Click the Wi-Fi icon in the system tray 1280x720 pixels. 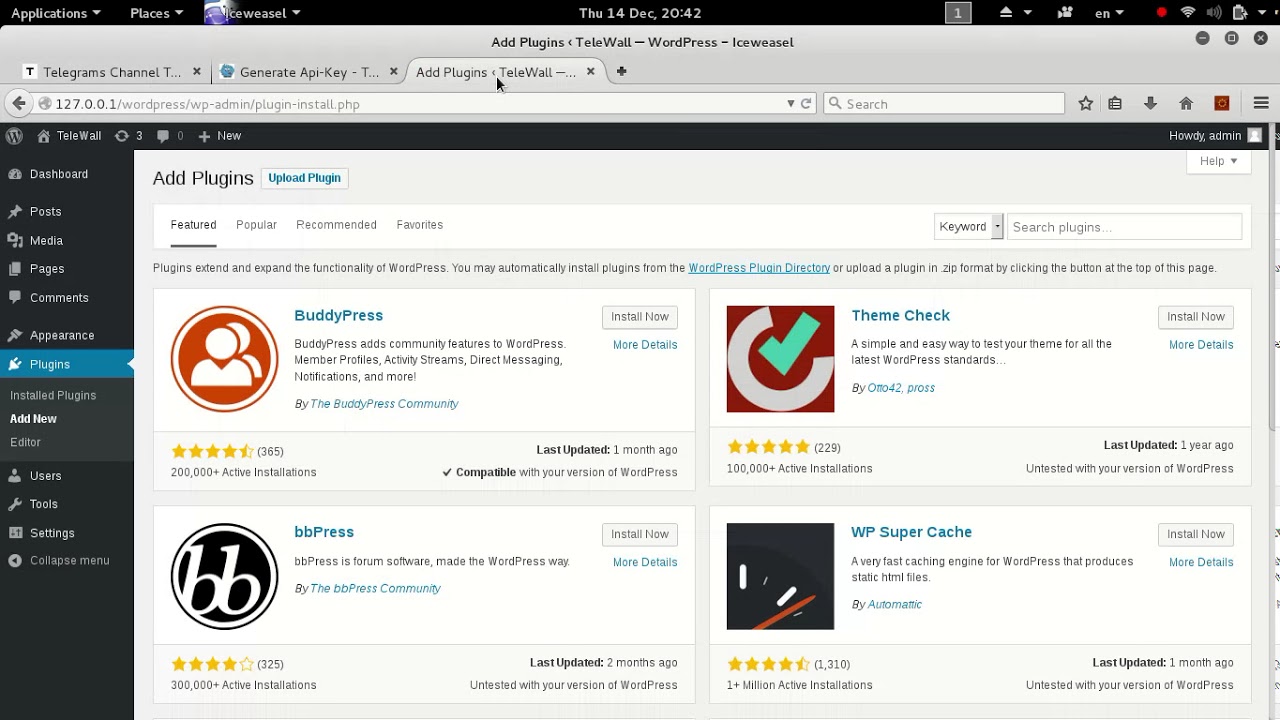[1188, 13]
